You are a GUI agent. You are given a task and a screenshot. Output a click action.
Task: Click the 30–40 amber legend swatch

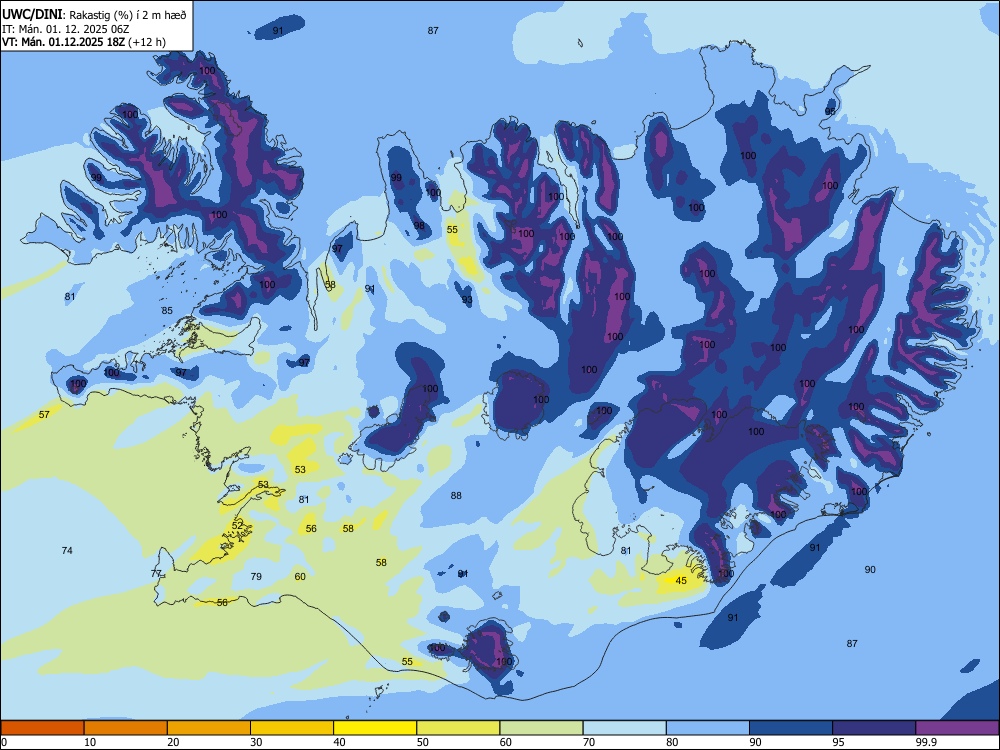coord(292,728)
